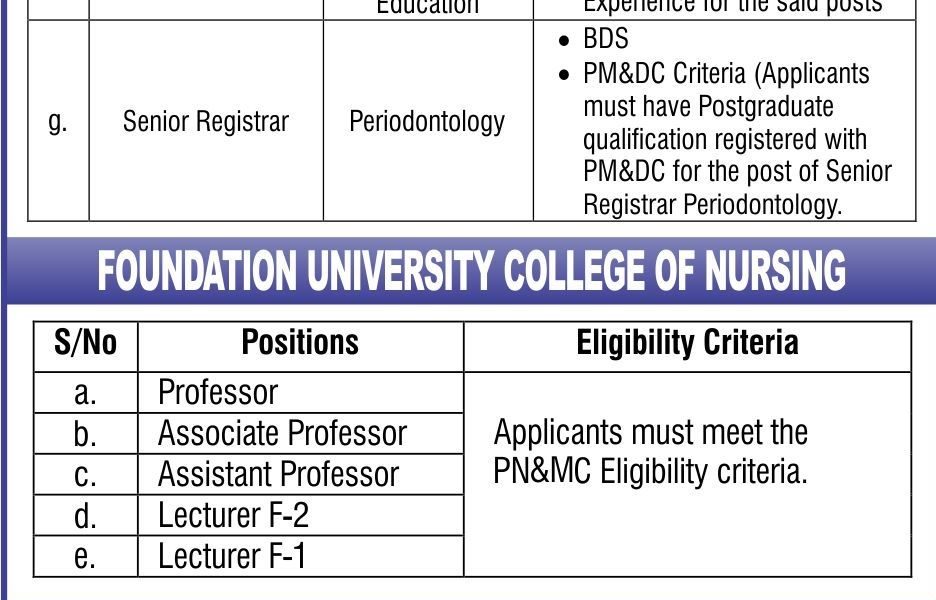Screen dimensions: 936x600
Task: Click the Eligibility Criteria column header
Action: (x=687, y=343)
